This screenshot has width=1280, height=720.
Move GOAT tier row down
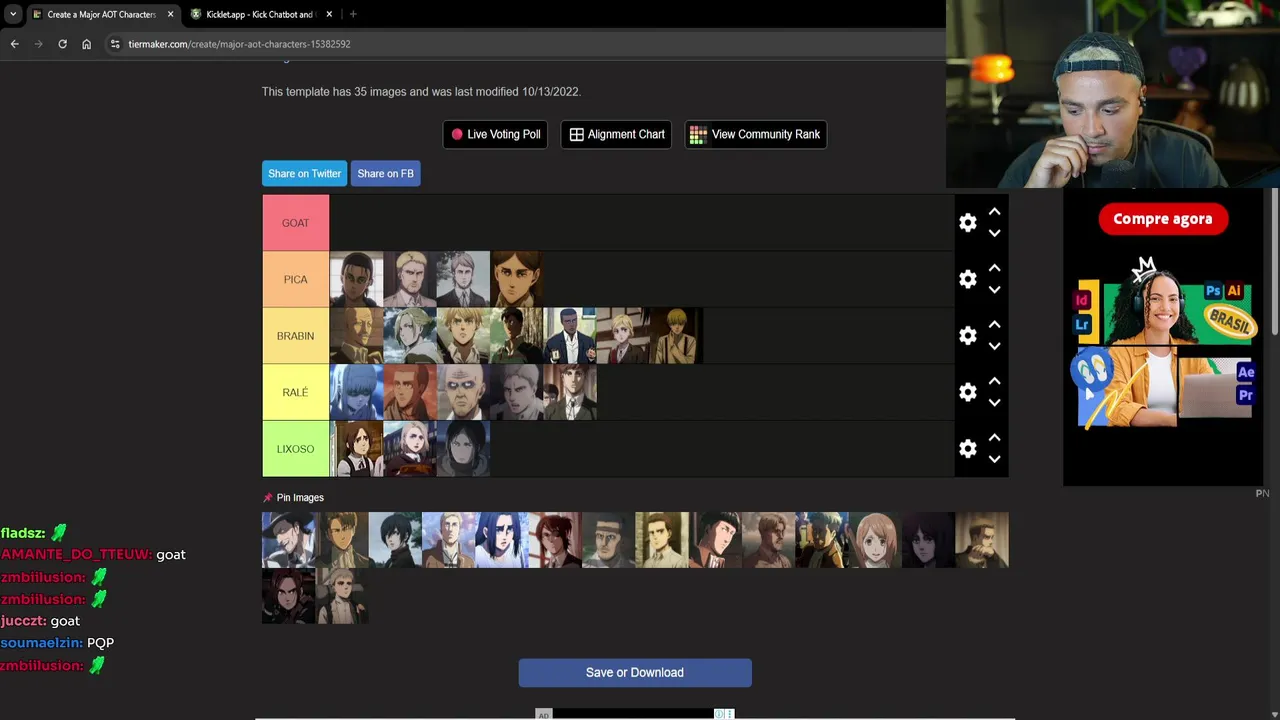994,233
